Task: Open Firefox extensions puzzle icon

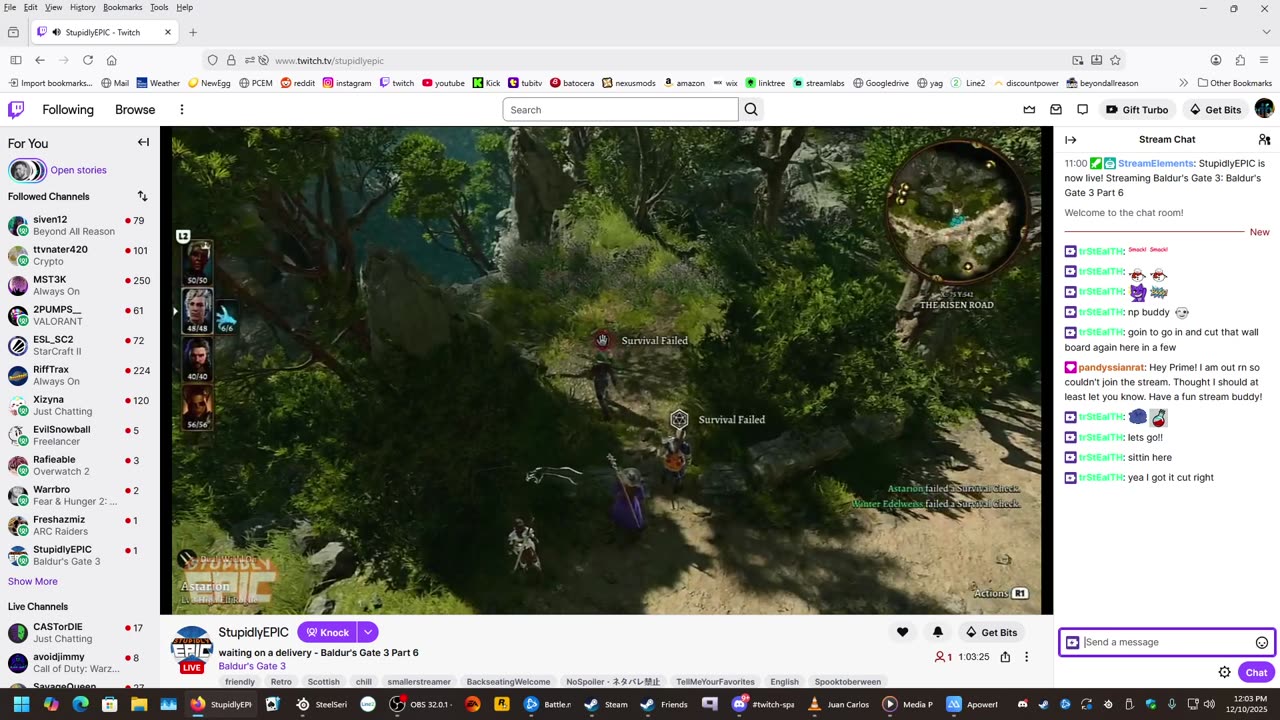Action: coord(1240,60)
